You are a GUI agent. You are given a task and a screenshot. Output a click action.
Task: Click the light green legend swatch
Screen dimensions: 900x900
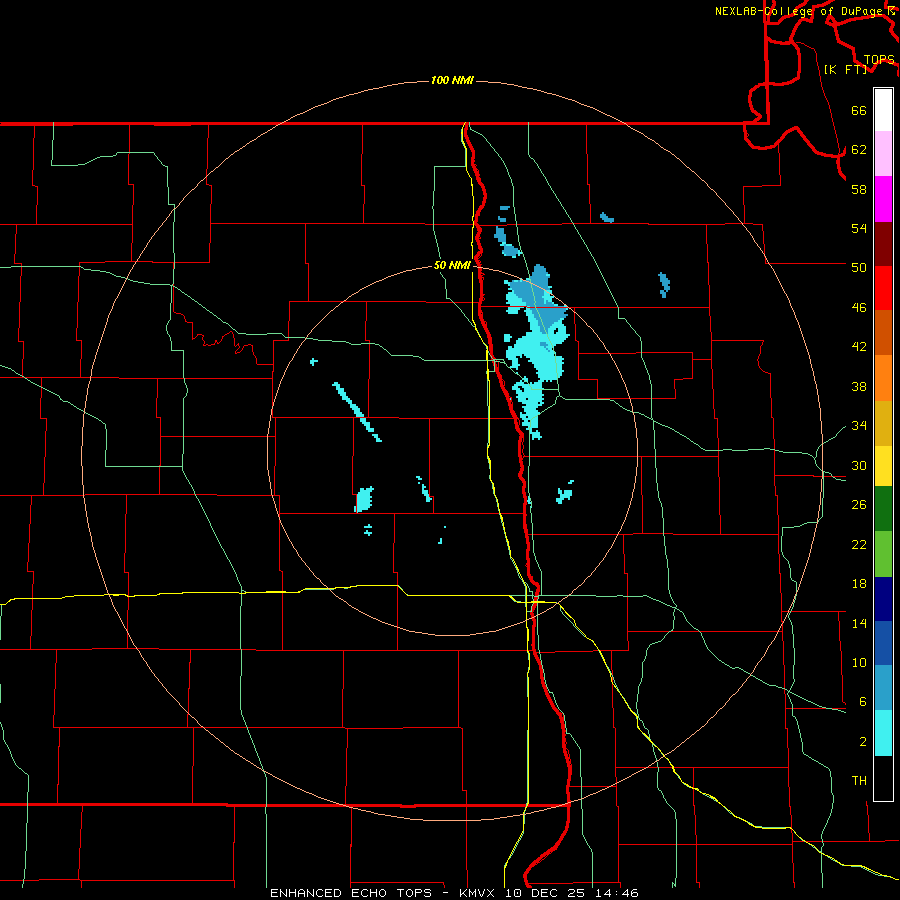tap(883, 554)
